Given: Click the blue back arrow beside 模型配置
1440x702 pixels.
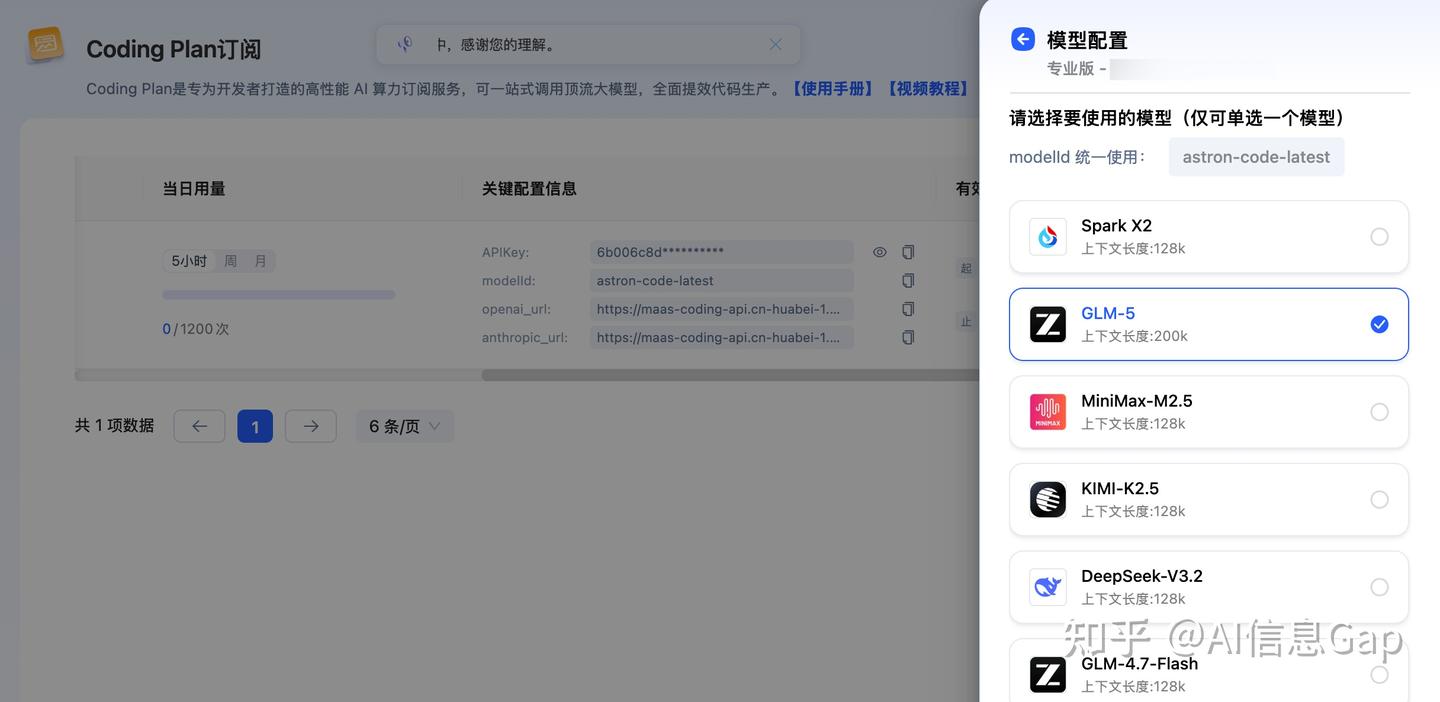Looking at the screenshot, I should coord(1022,39).
